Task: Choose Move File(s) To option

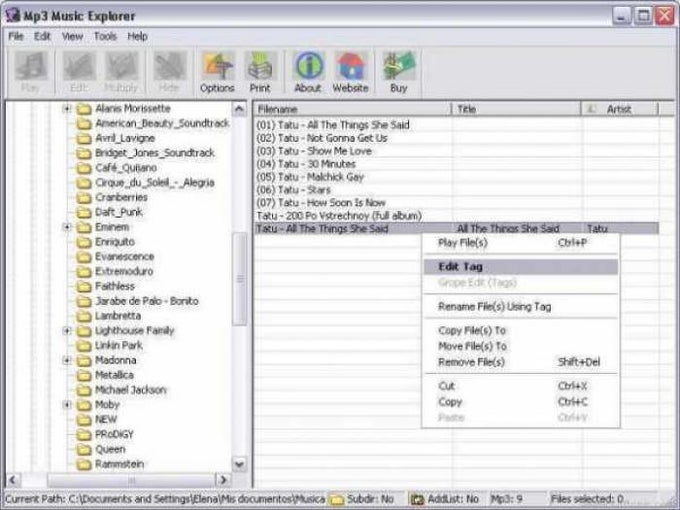Action: coord(521,346)
